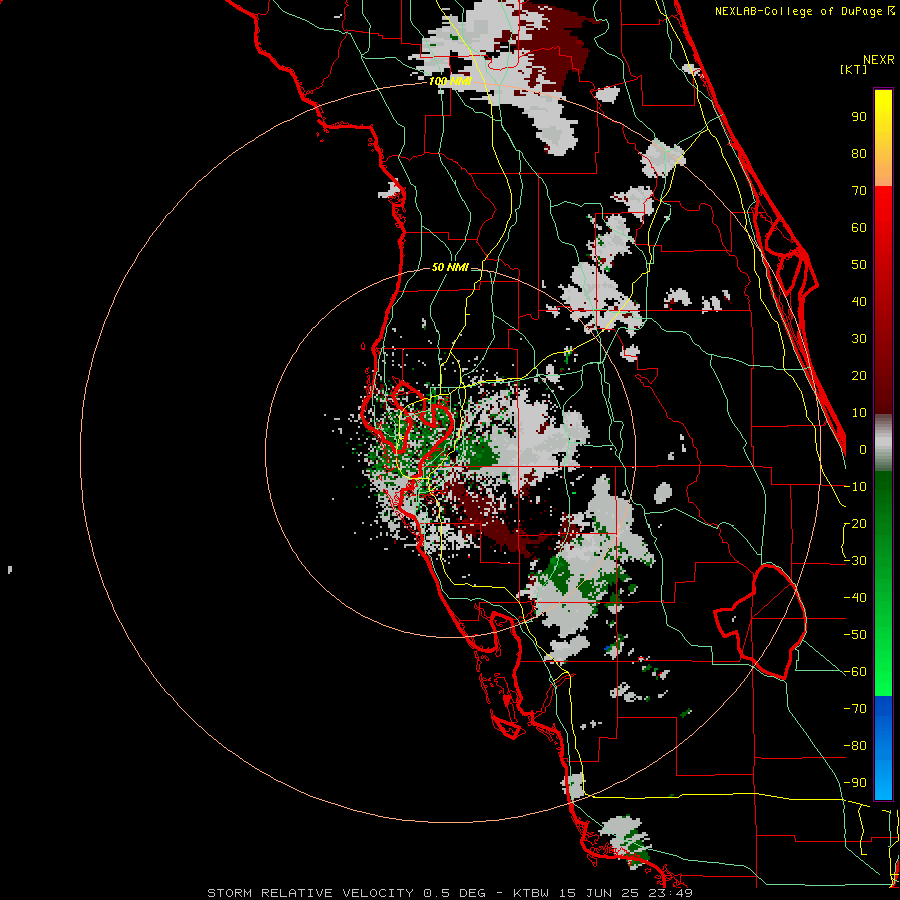
Task: Select the -90 value on velocity scale
Action: 855,783
